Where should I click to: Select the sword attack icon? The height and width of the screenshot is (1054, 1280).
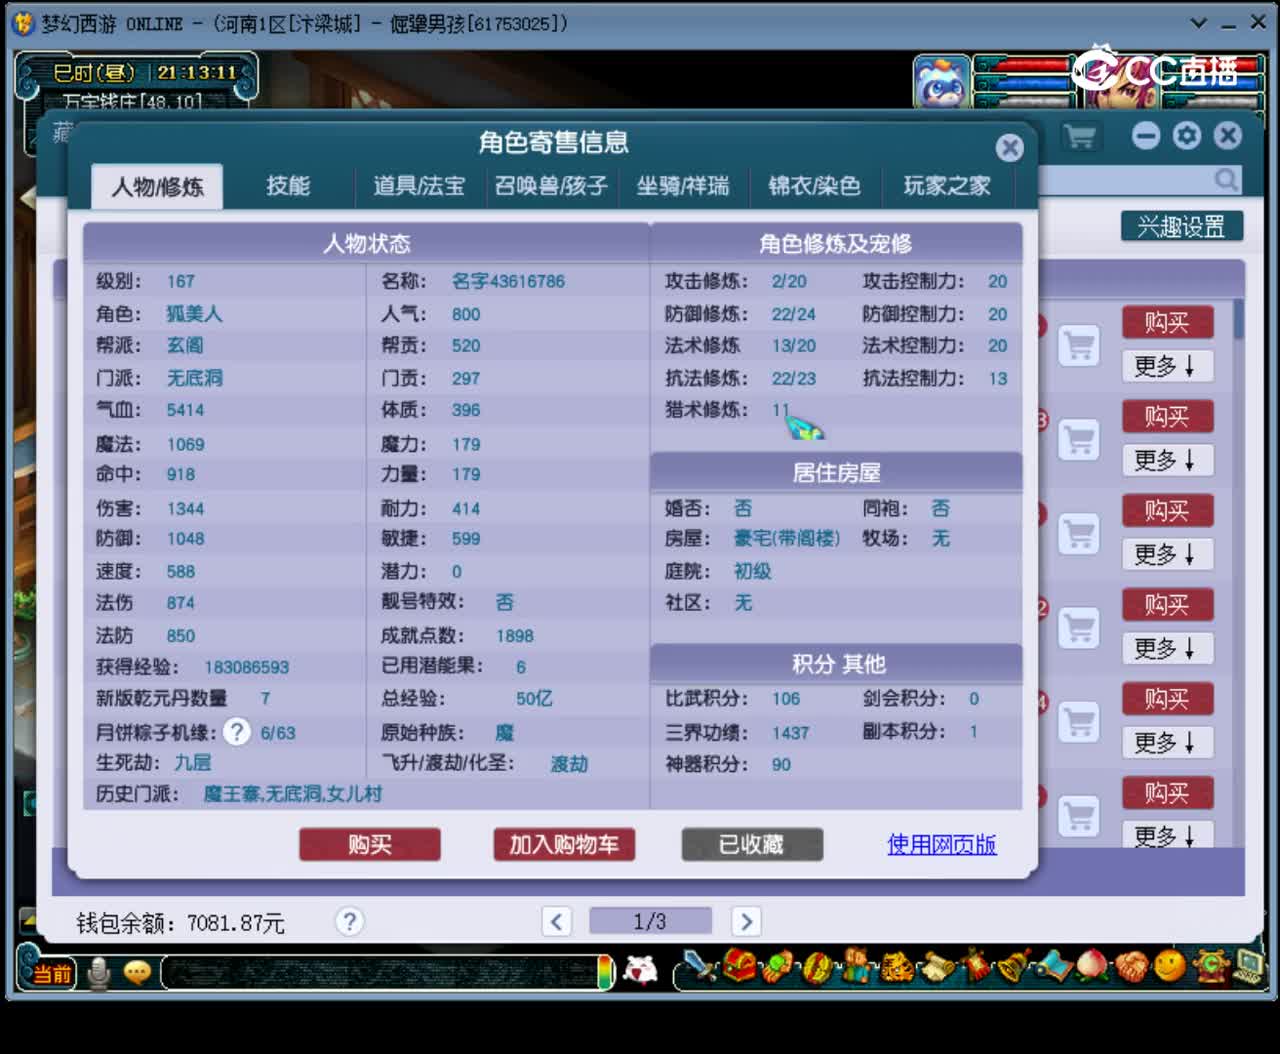pyautogui.click(x=698, y=966)
